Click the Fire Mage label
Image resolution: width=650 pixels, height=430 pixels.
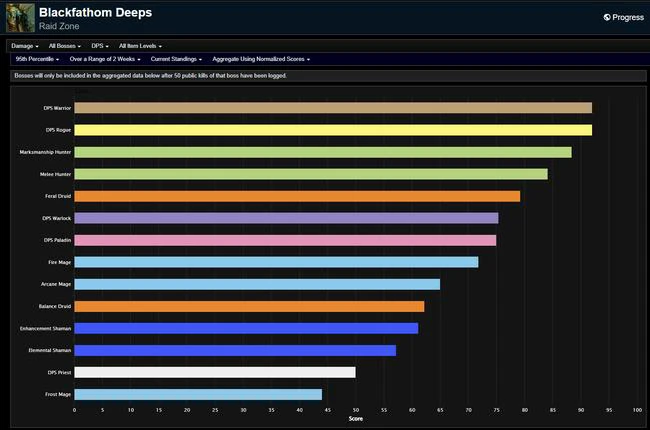tap(60, 262)
